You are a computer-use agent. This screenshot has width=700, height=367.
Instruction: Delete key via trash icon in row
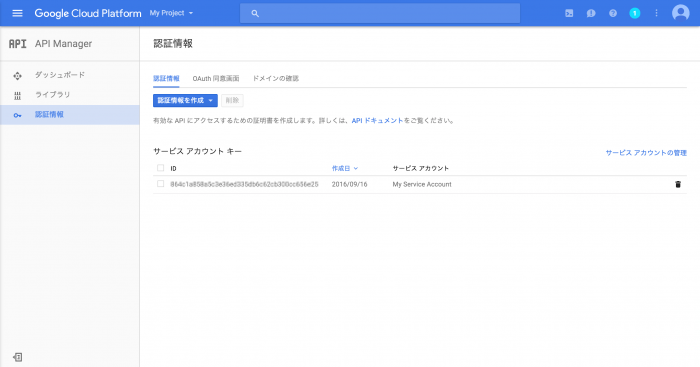(678, 184)
